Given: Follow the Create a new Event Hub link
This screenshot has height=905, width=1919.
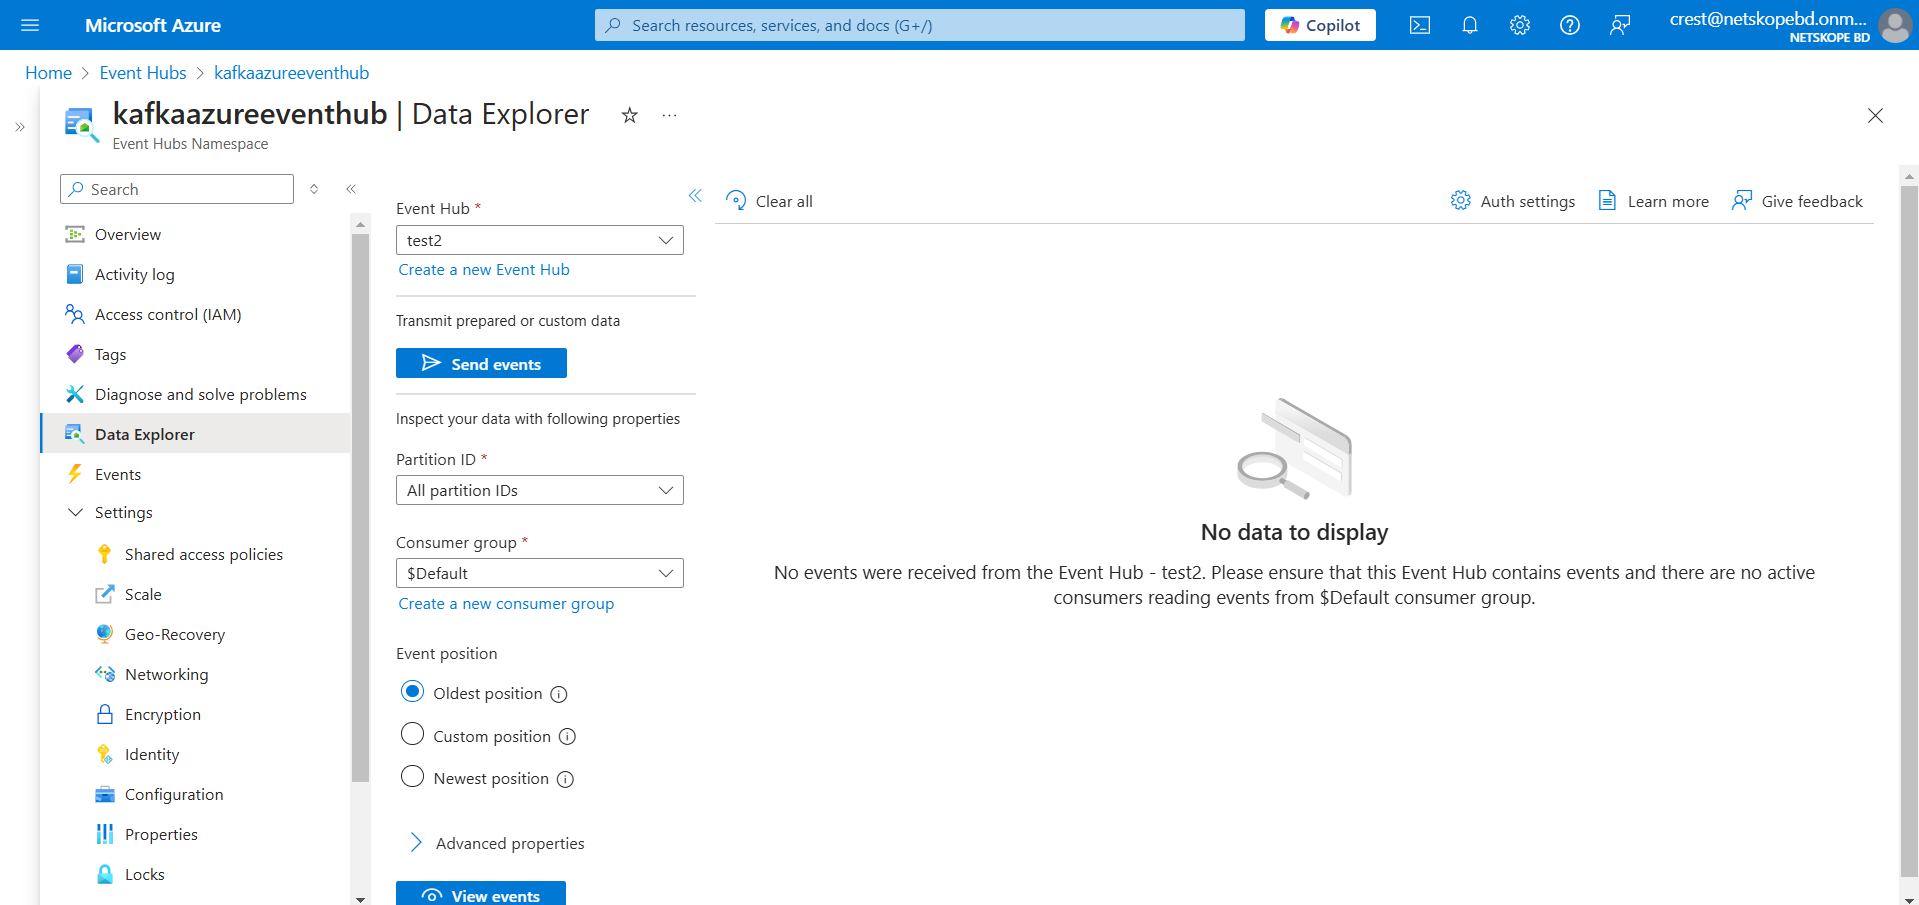Looking at the screenshot, I should [x=484, y=270].
